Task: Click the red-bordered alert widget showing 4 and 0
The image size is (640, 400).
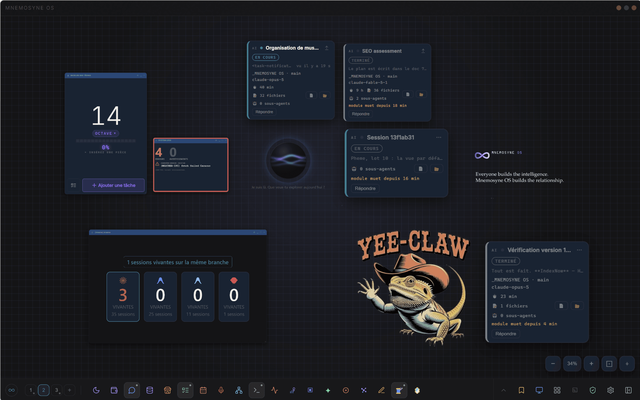Action: [x=191, y=165]
